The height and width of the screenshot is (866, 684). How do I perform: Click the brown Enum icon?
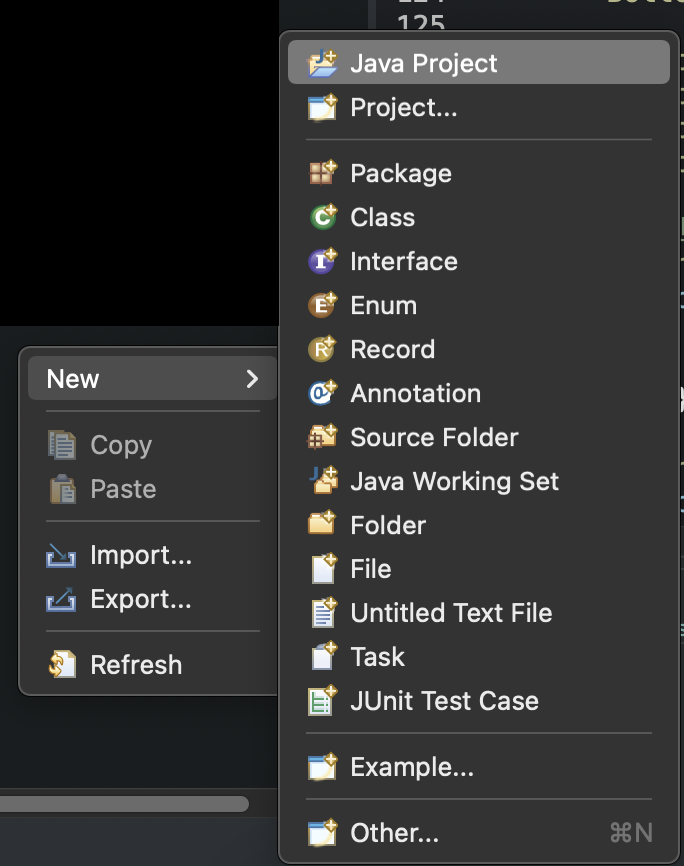point(323,305)
